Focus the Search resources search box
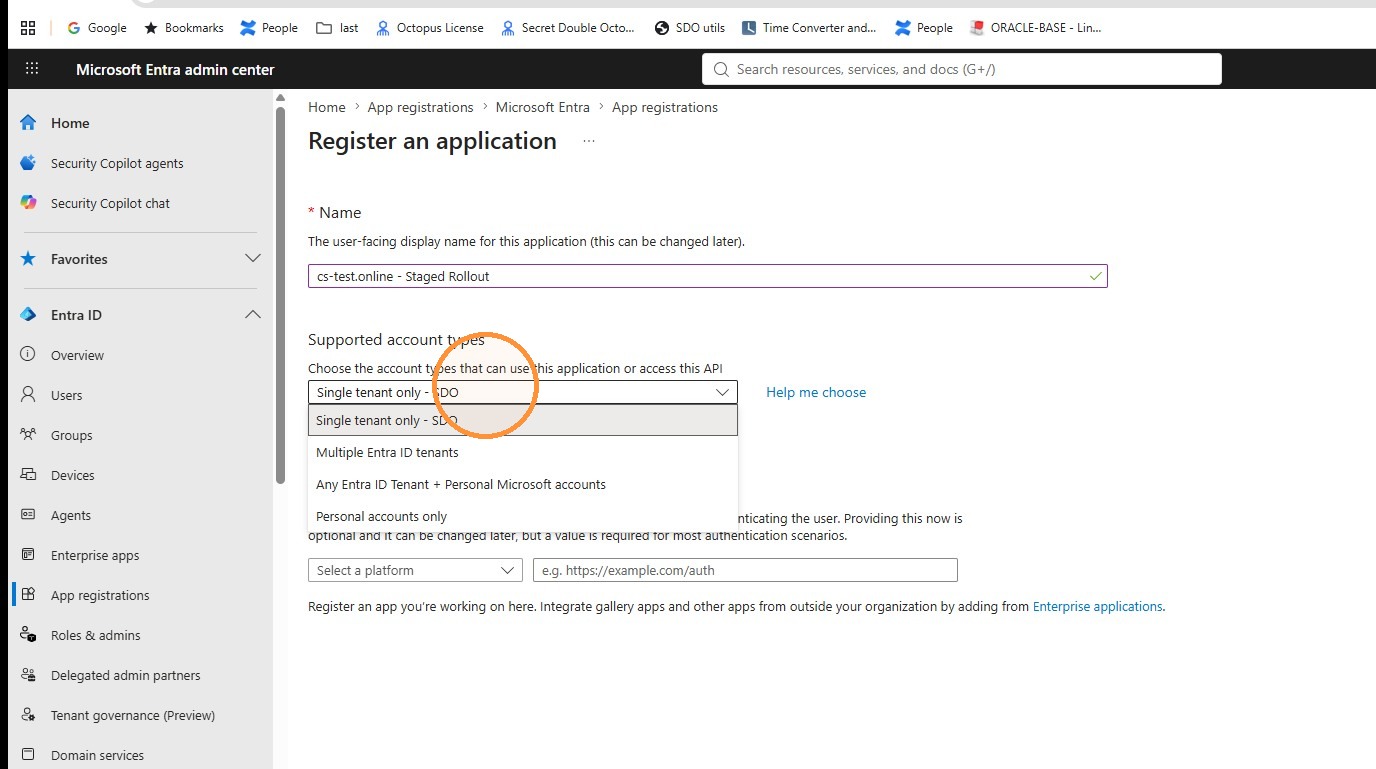Viewport: 1376px width, 769px height. [962, 69]
